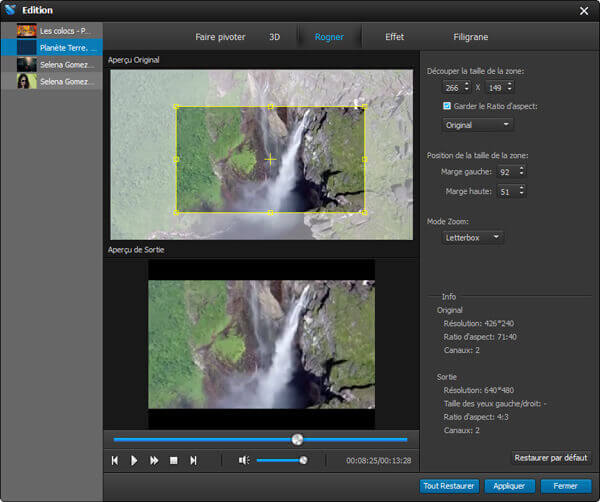This screenshot has width=600, height=502.
Task: Click the Tout Restaurer button
Action: tap(447, 485)
